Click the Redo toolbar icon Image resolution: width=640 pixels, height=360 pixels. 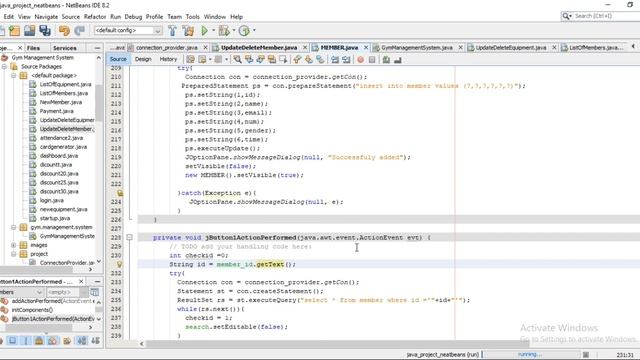click(x=79, y=31)
